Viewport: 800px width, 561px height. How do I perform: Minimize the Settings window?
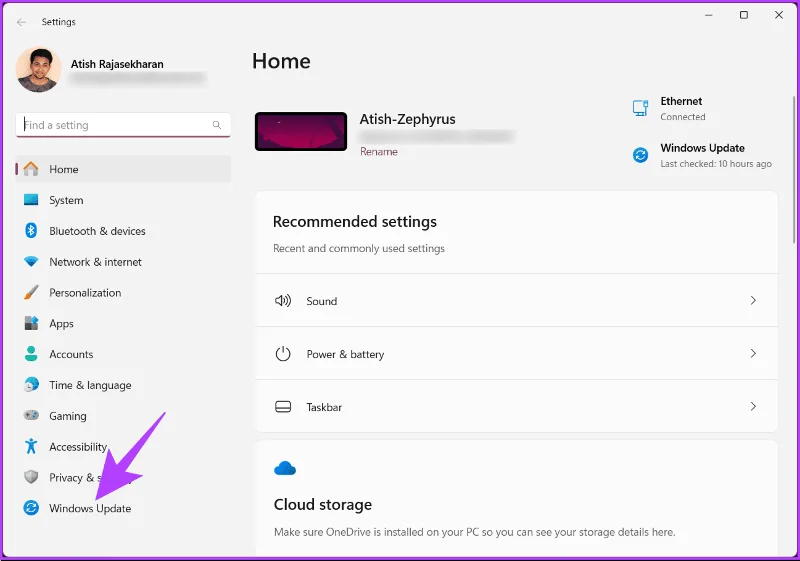(709, 15)
